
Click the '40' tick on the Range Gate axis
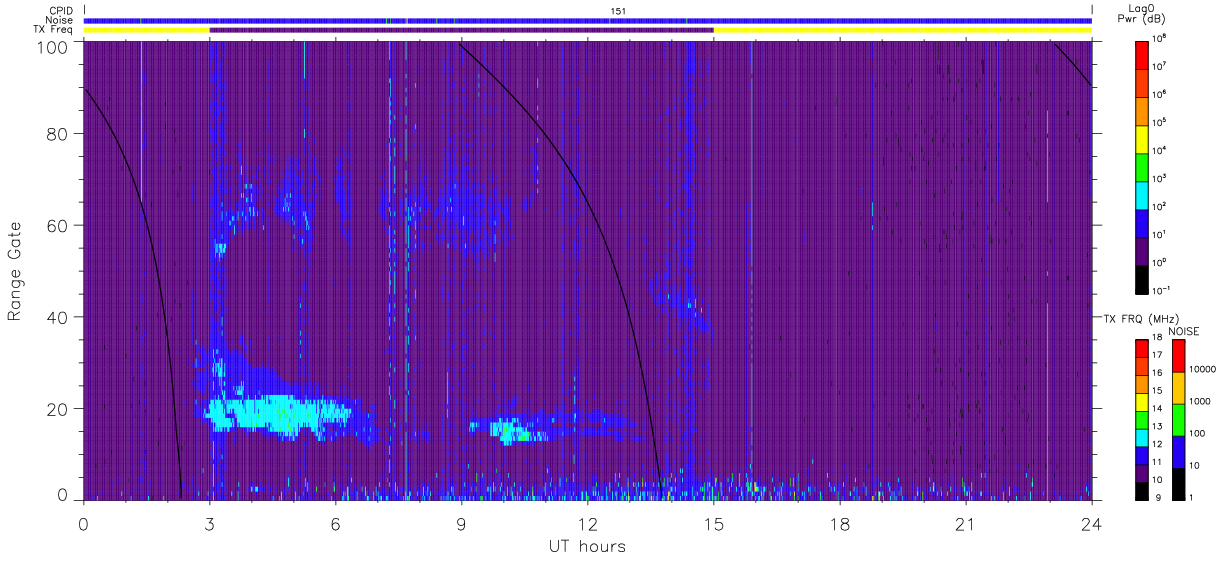click(57, 317)
